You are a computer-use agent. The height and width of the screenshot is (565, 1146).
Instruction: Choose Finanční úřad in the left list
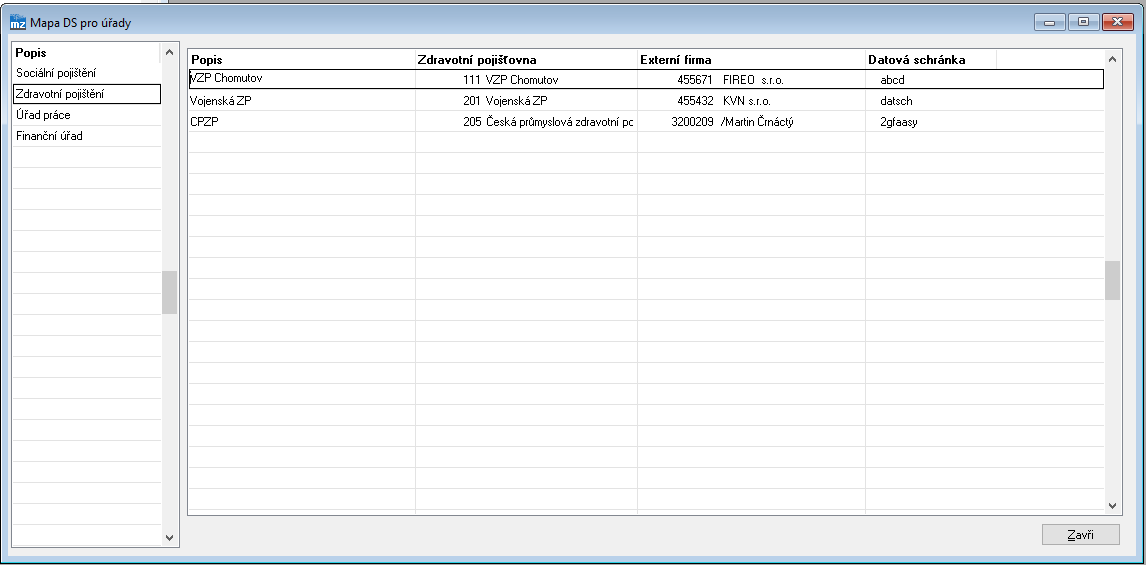[87, 136]
